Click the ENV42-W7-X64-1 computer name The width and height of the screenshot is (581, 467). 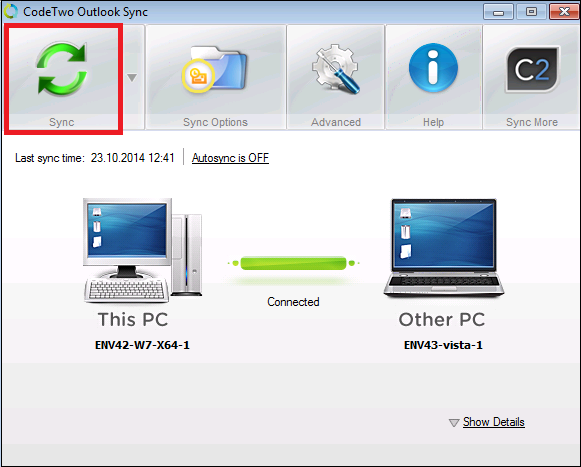[142, 345]
